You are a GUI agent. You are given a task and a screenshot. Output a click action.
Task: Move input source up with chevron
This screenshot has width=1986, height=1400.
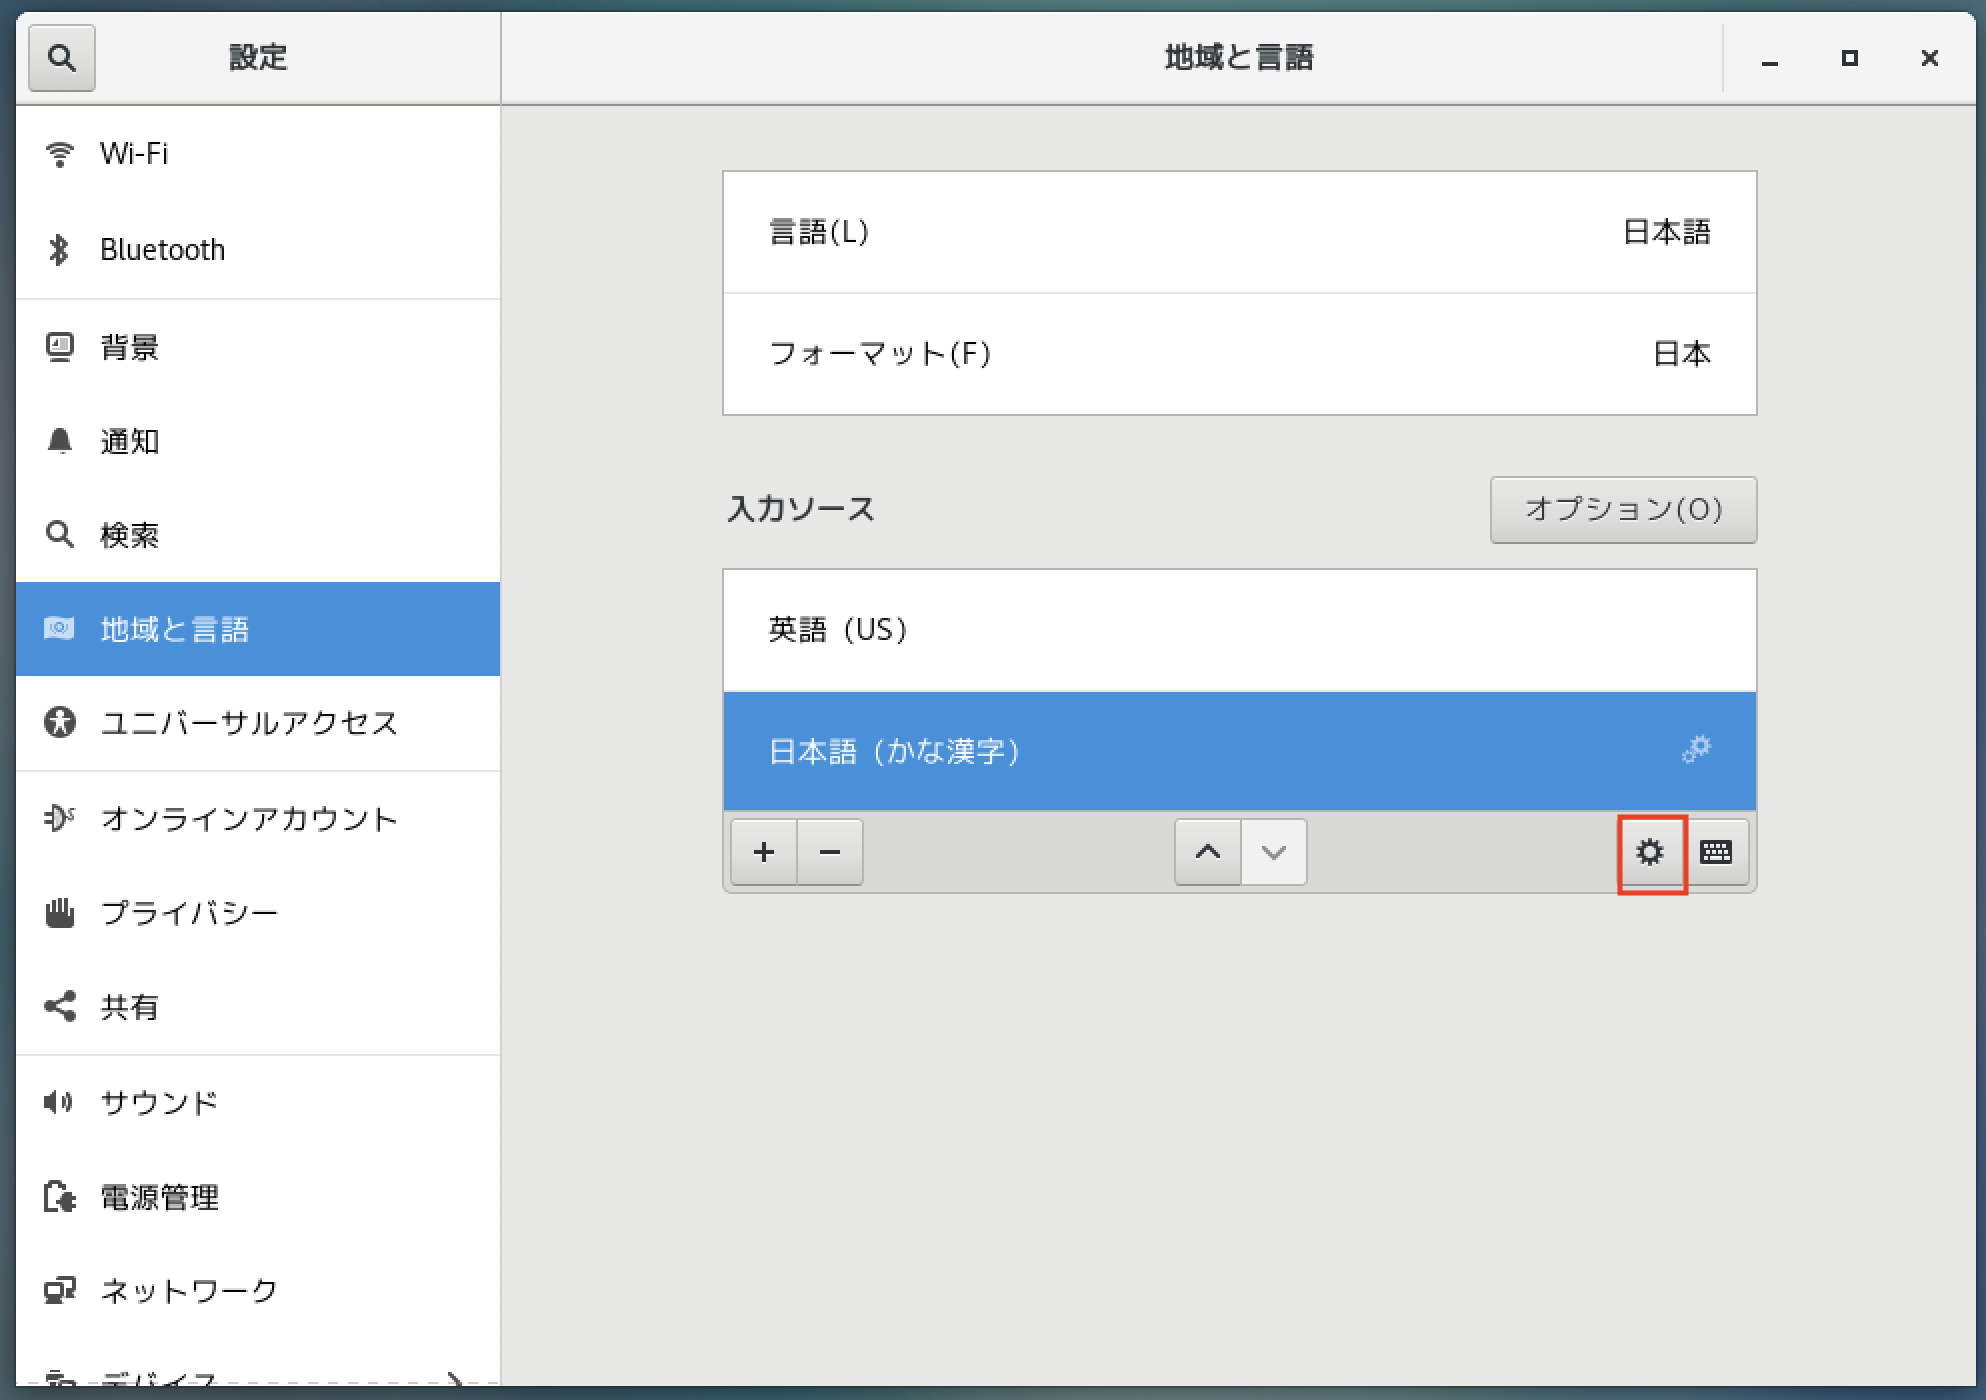pos(1207,852)
